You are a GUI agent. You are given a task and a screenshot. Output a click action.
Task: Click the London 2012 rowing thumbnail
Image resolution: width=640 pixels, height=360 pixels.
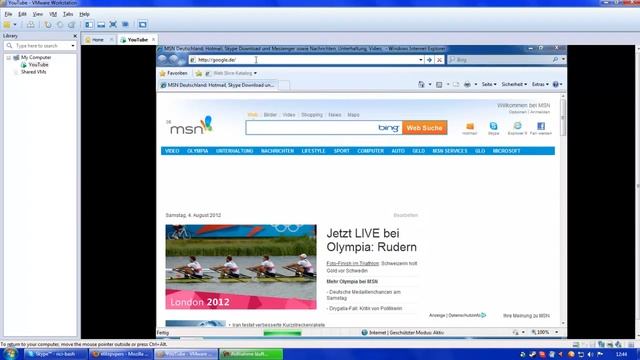click(241, 267)
